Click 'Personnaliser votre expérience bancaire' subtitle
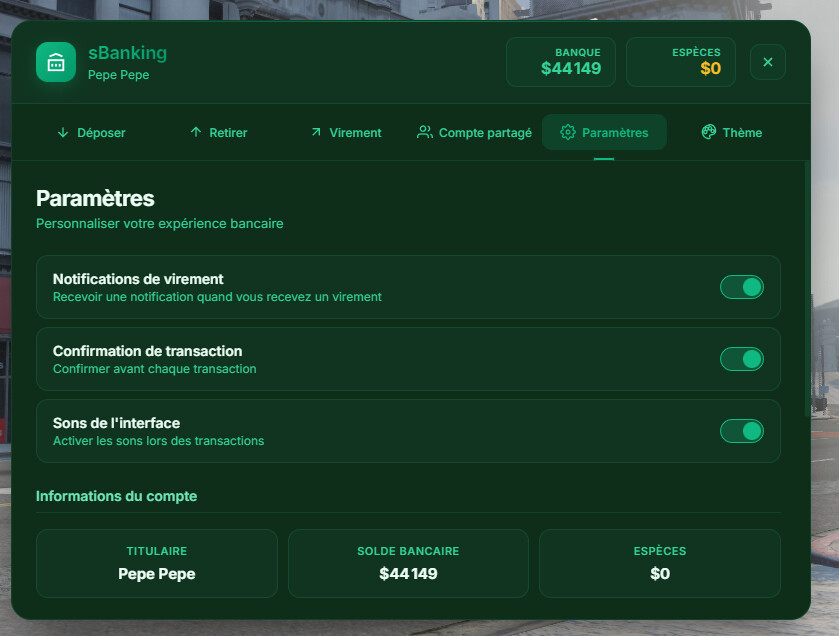The height and width of the screenshot is (636, 839). tap(159, 224)
